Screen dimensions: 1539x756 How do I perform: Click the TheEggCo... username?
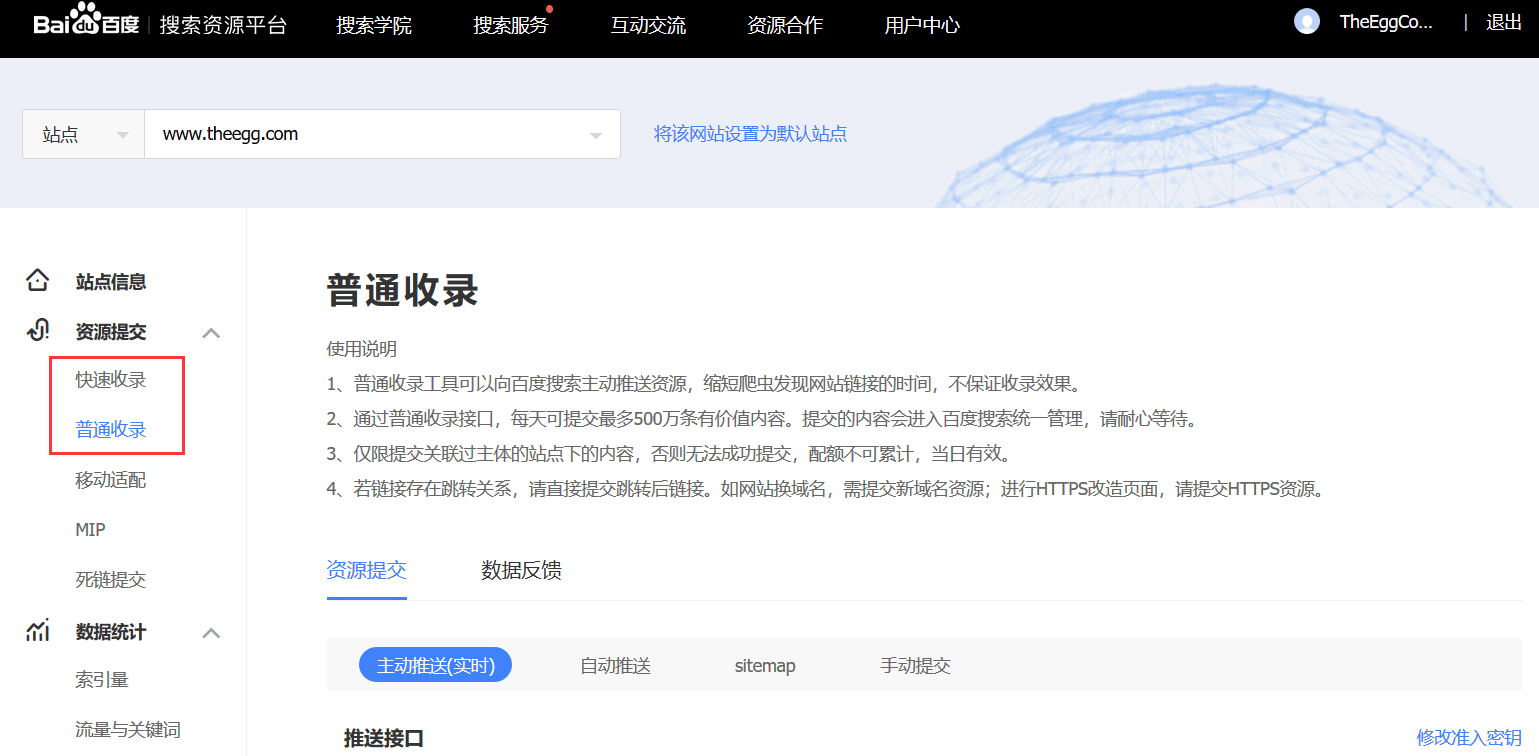[x=1387, y=22]
